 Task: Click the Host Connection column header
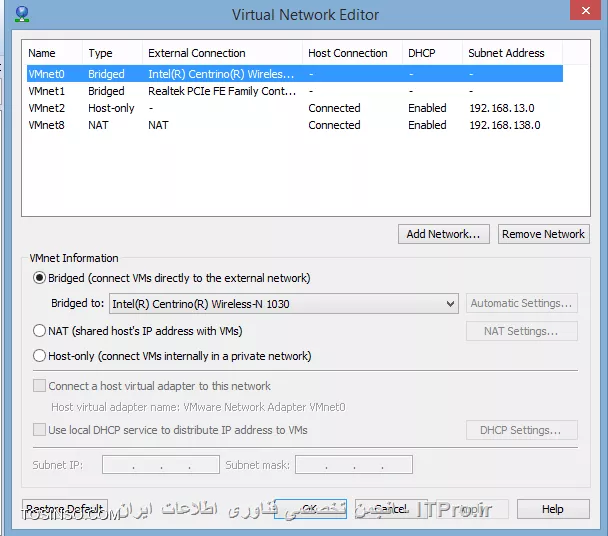tap(352, 53)
